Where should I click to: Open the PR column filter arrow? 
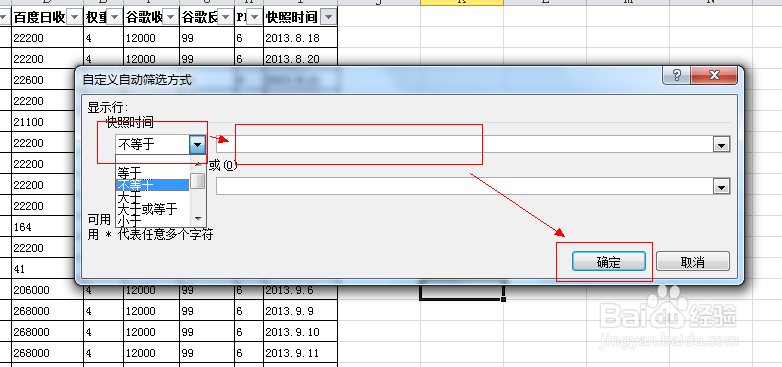click(255, 17)
